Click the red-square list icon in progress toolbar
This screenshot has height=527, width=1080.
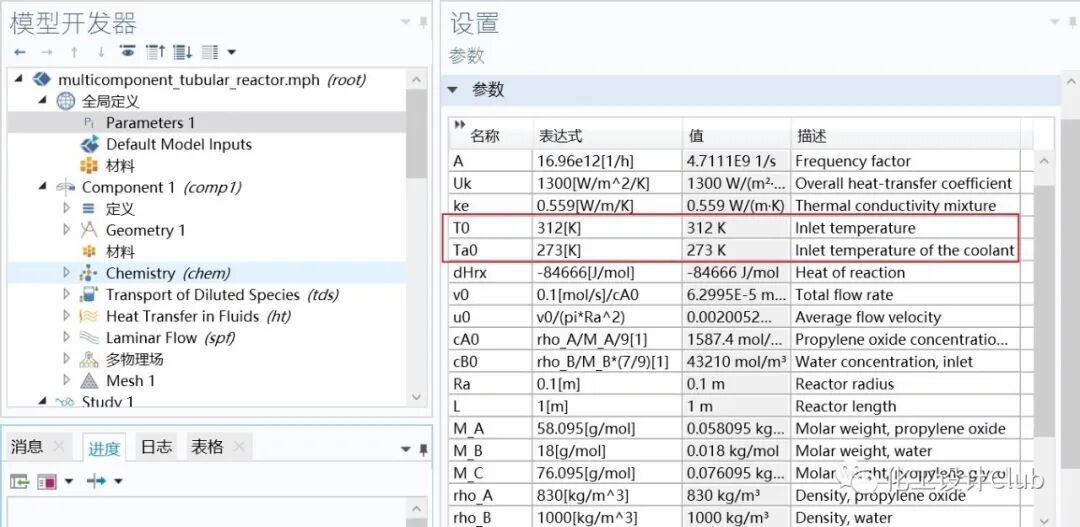click(47, 481)
